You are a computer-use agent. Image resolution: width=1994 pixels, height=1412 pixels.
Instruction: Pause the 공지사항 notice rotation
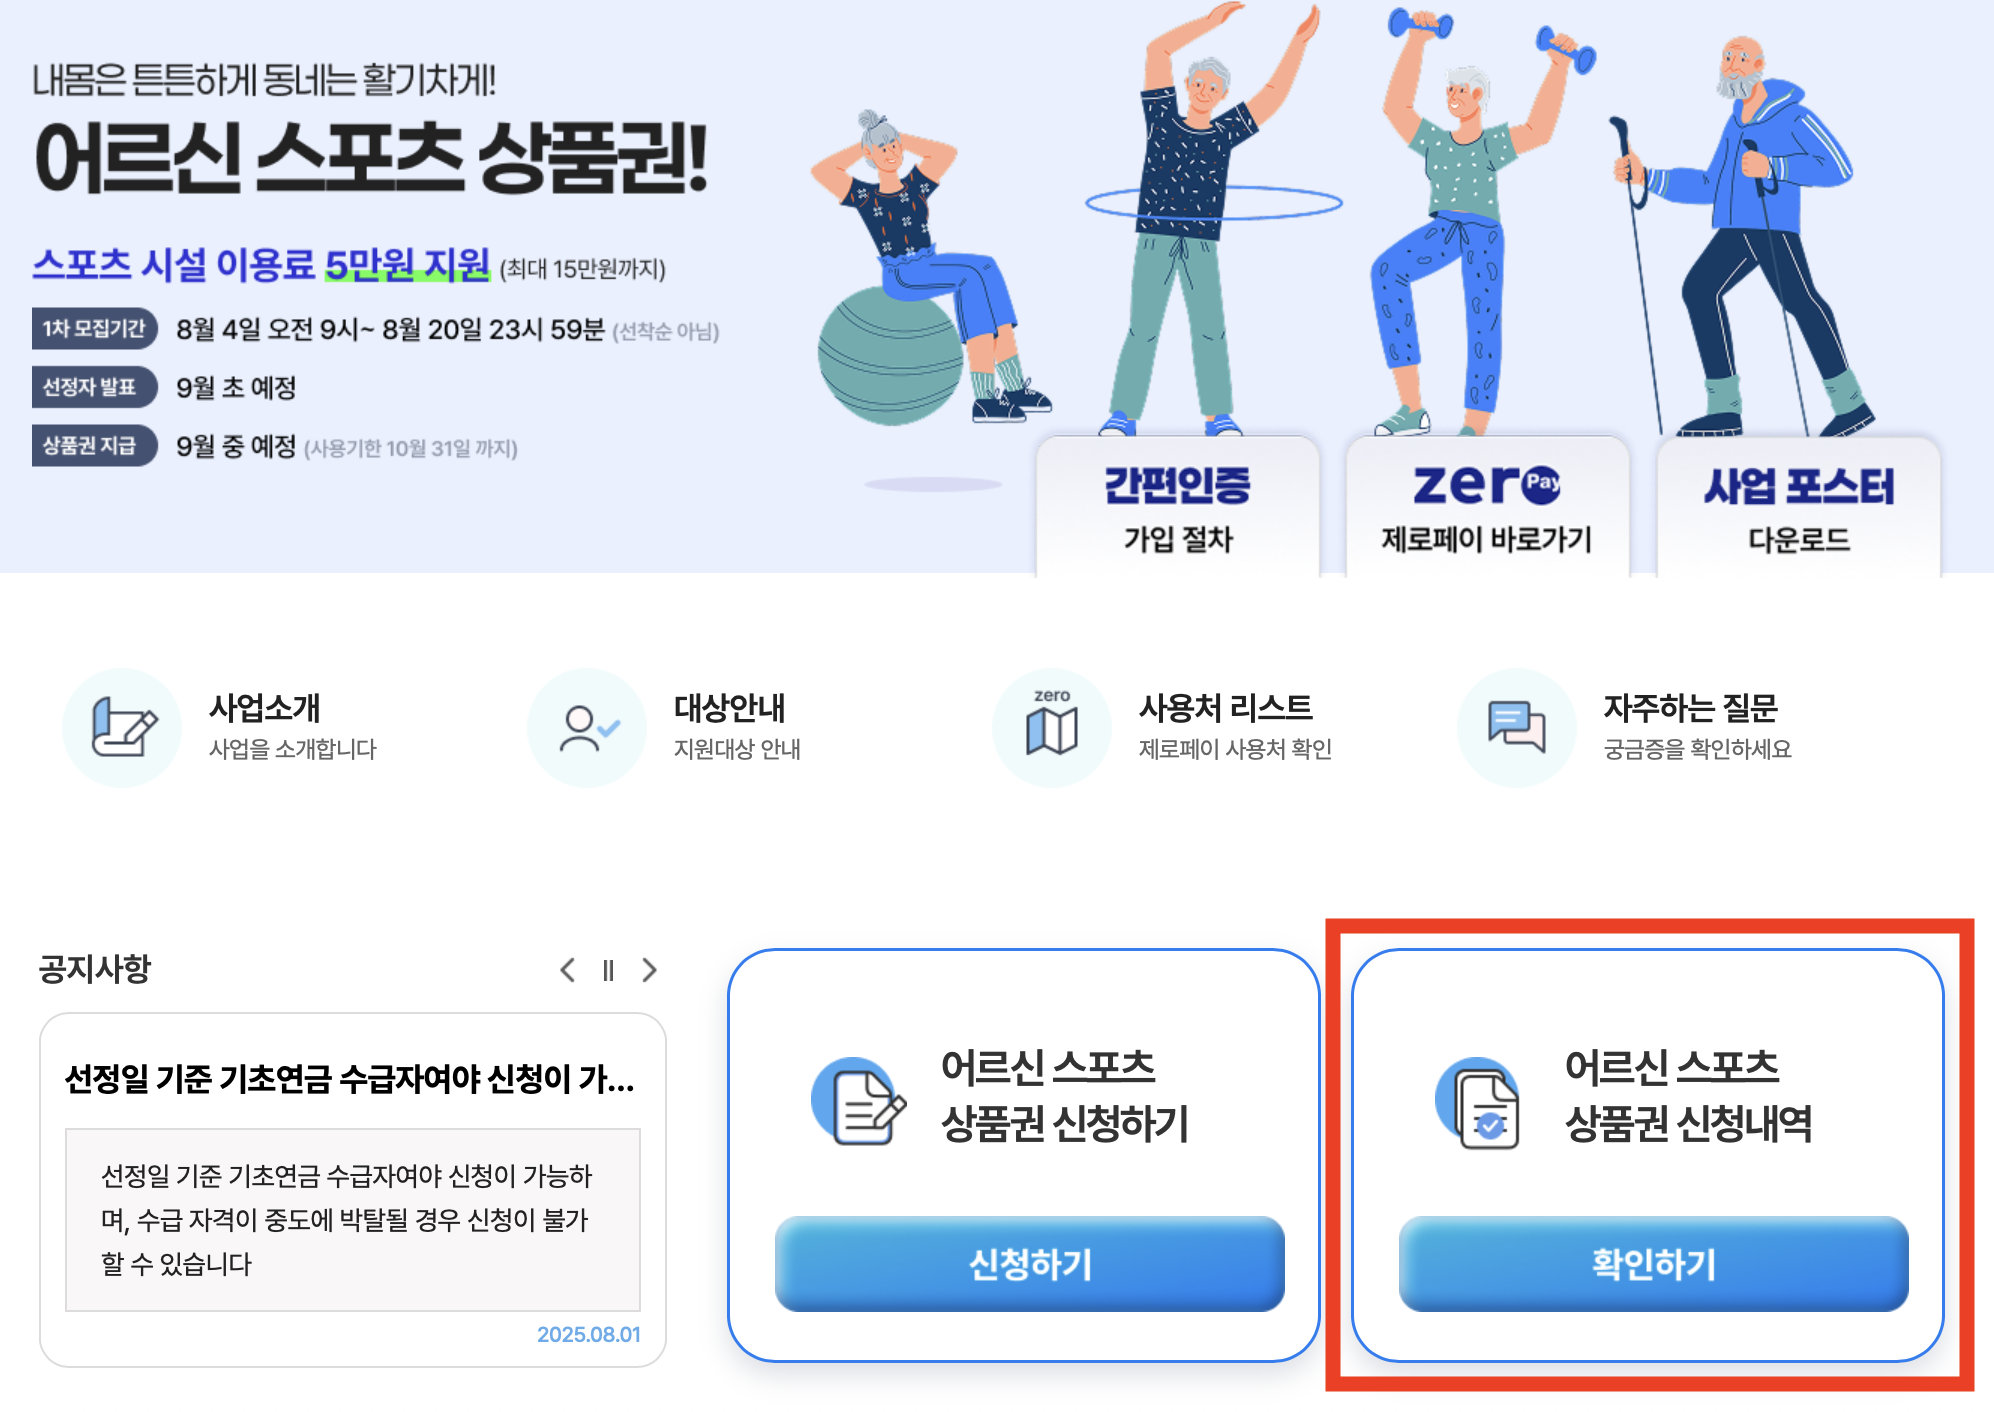[608, 970]
